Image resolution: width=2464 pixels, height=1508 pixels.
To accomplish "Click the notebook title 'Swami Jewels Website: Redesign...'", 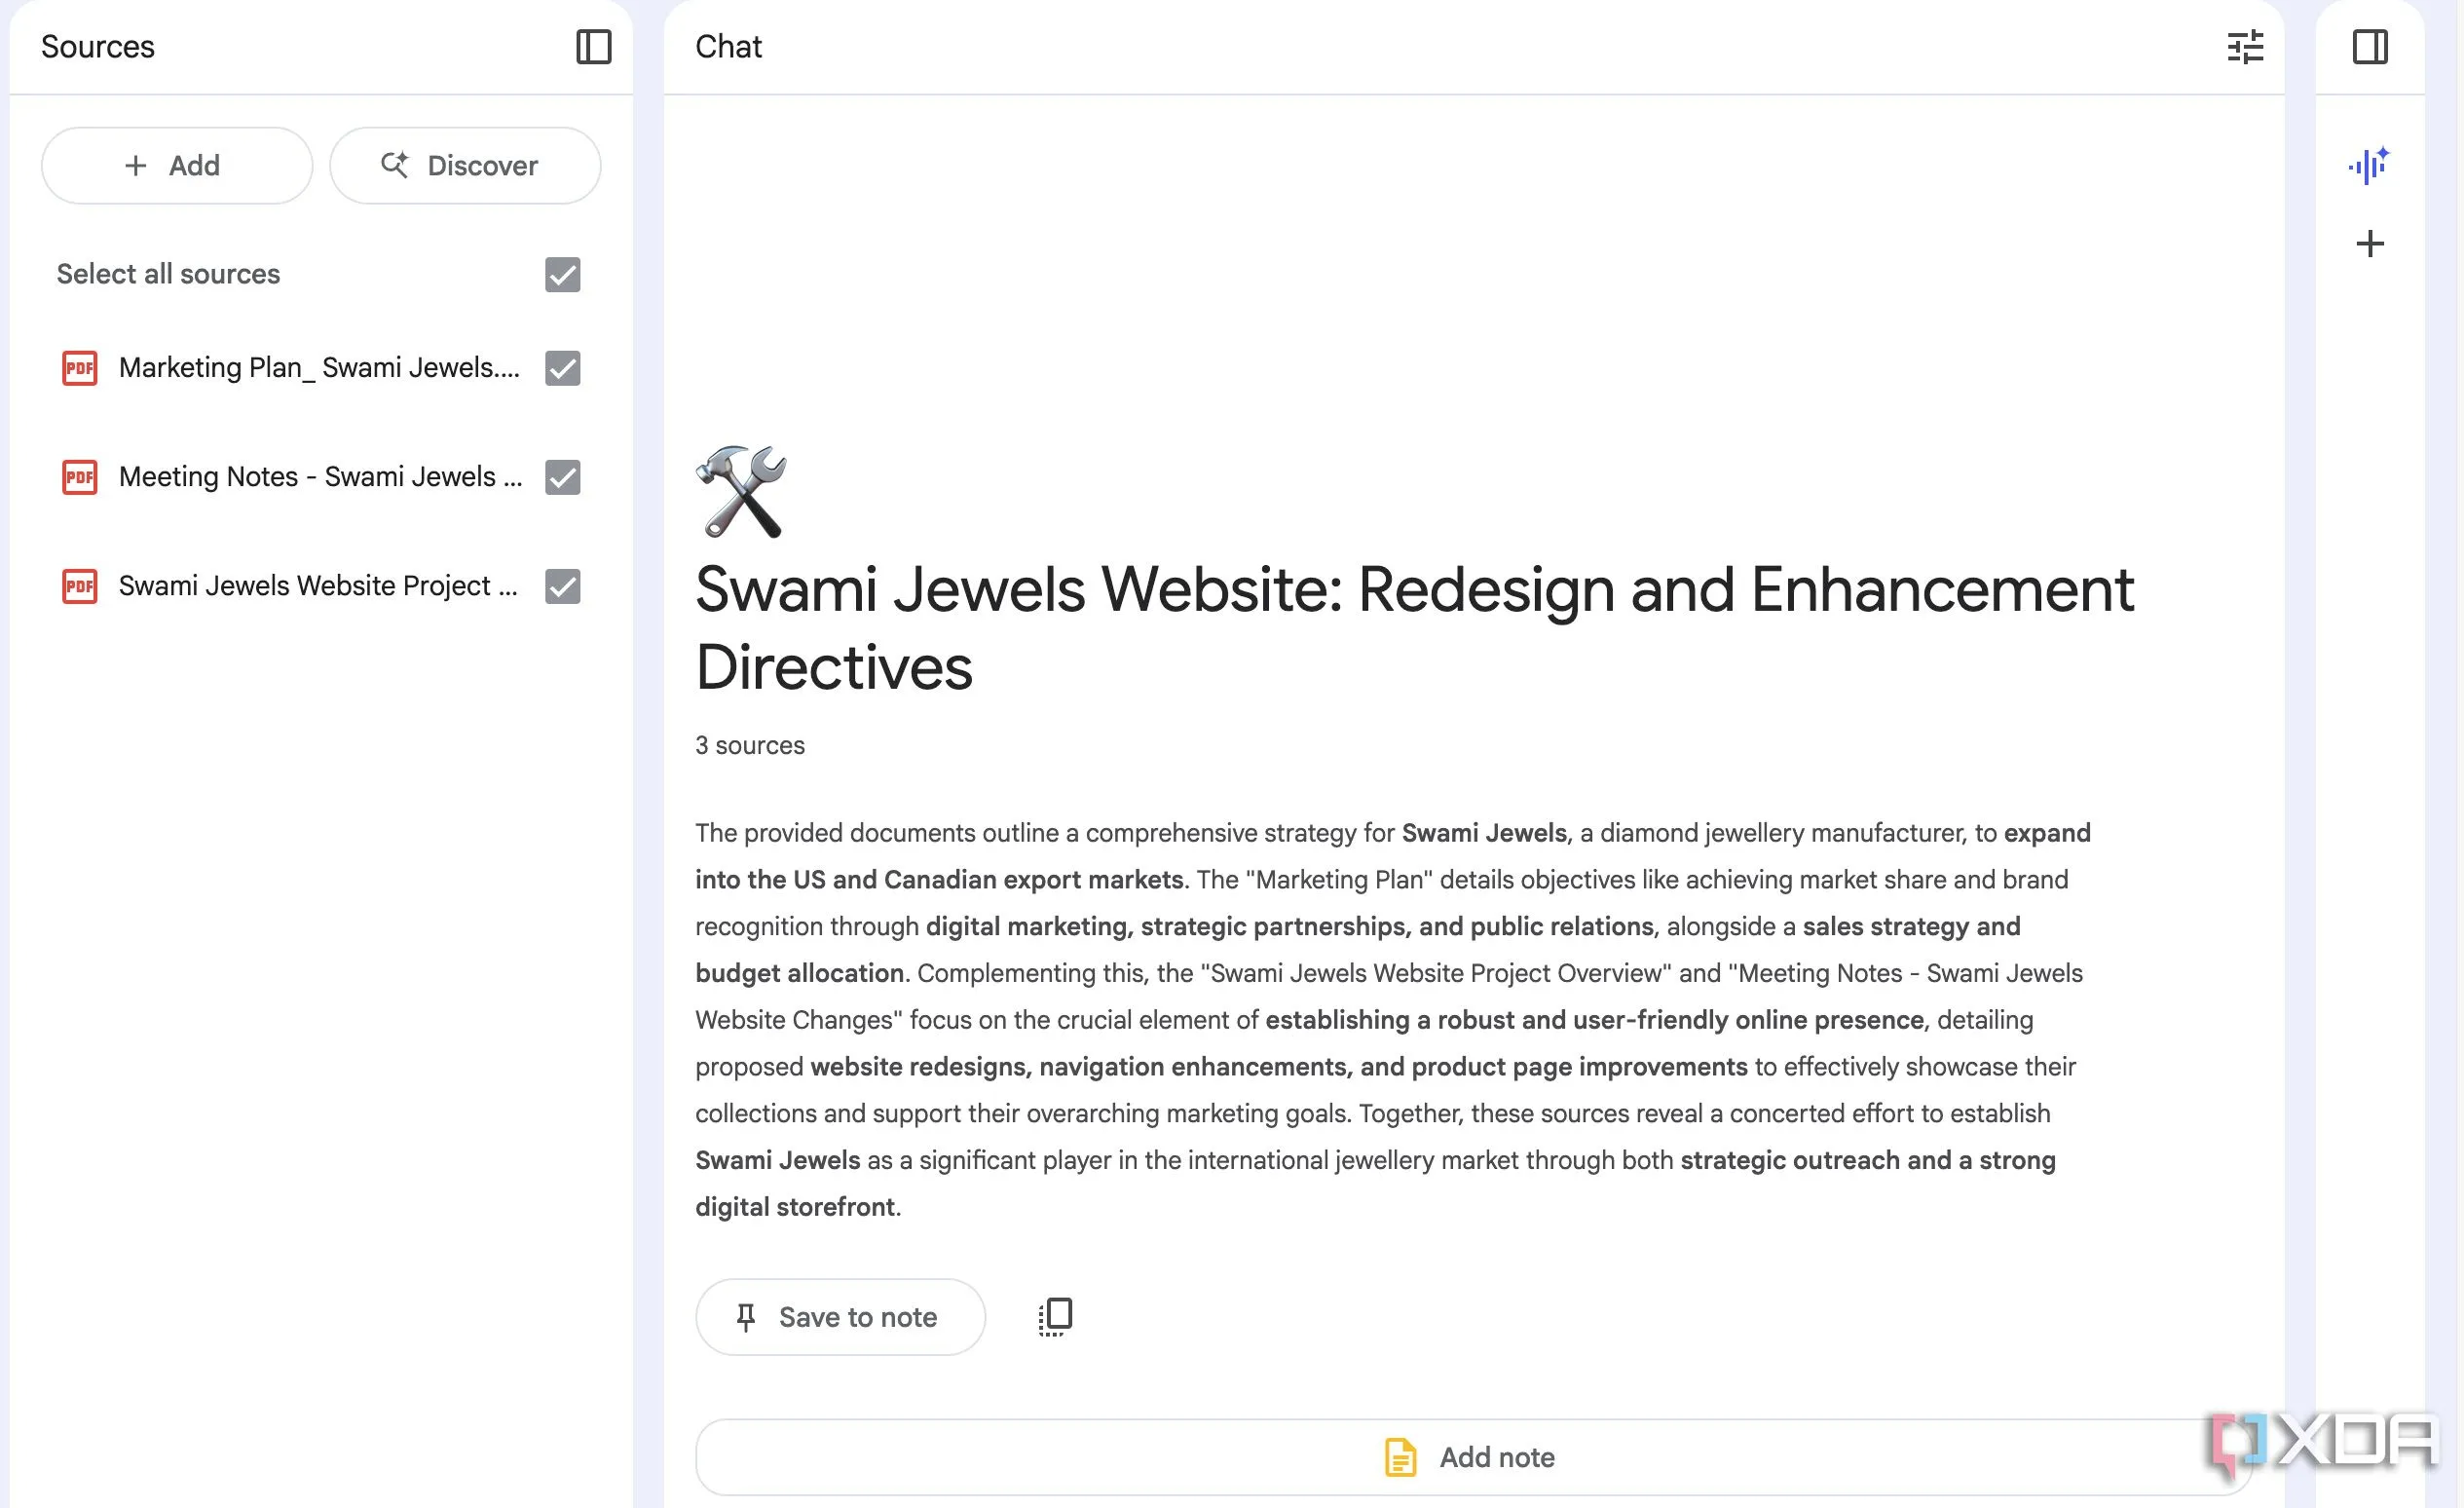I will point(1414,627).
